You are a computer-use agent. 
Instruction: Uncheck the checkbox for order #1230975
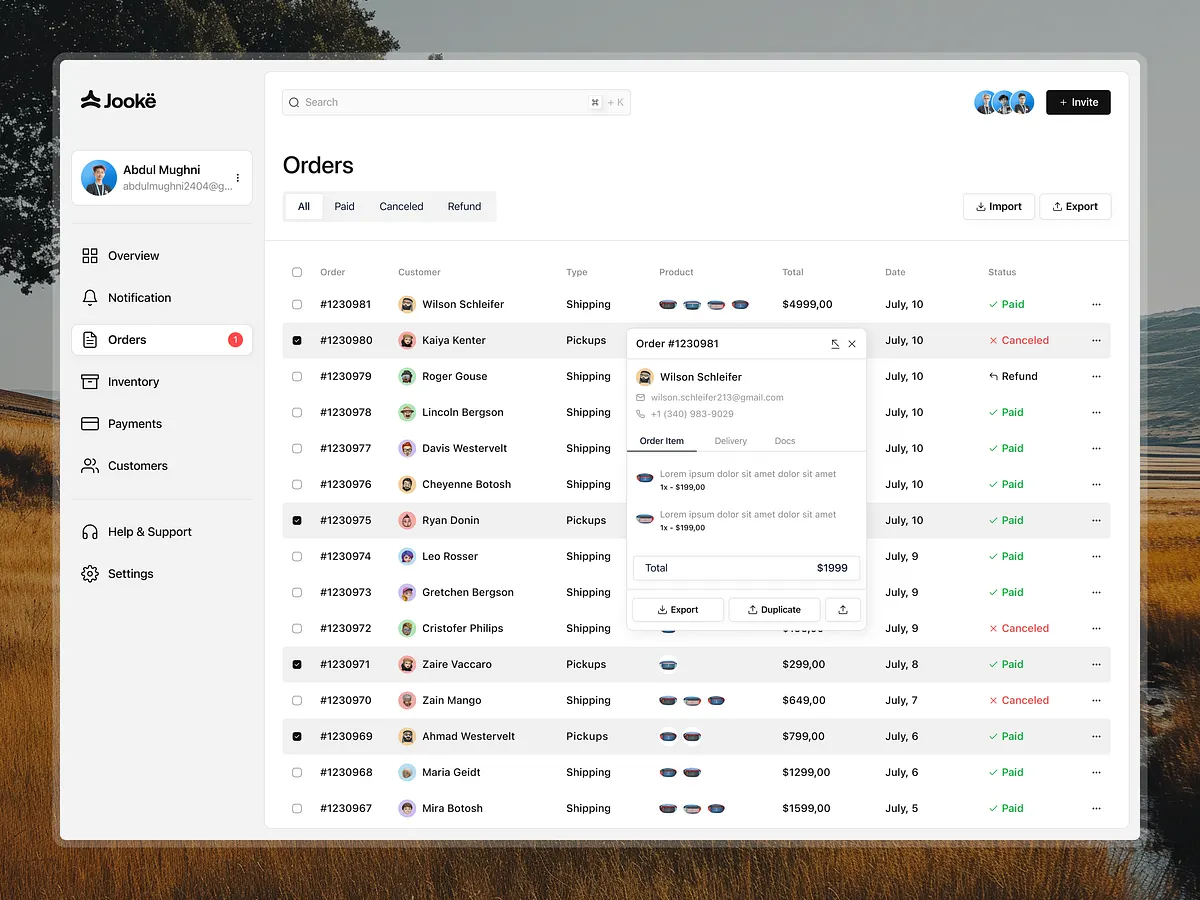[x=296, y=520]
